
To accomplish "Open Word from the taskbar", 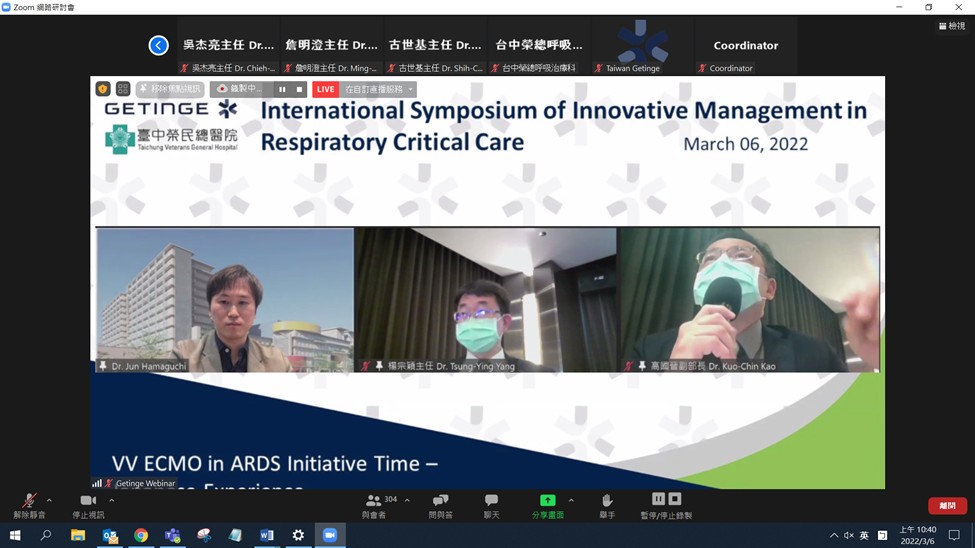I will pos(267,535).
